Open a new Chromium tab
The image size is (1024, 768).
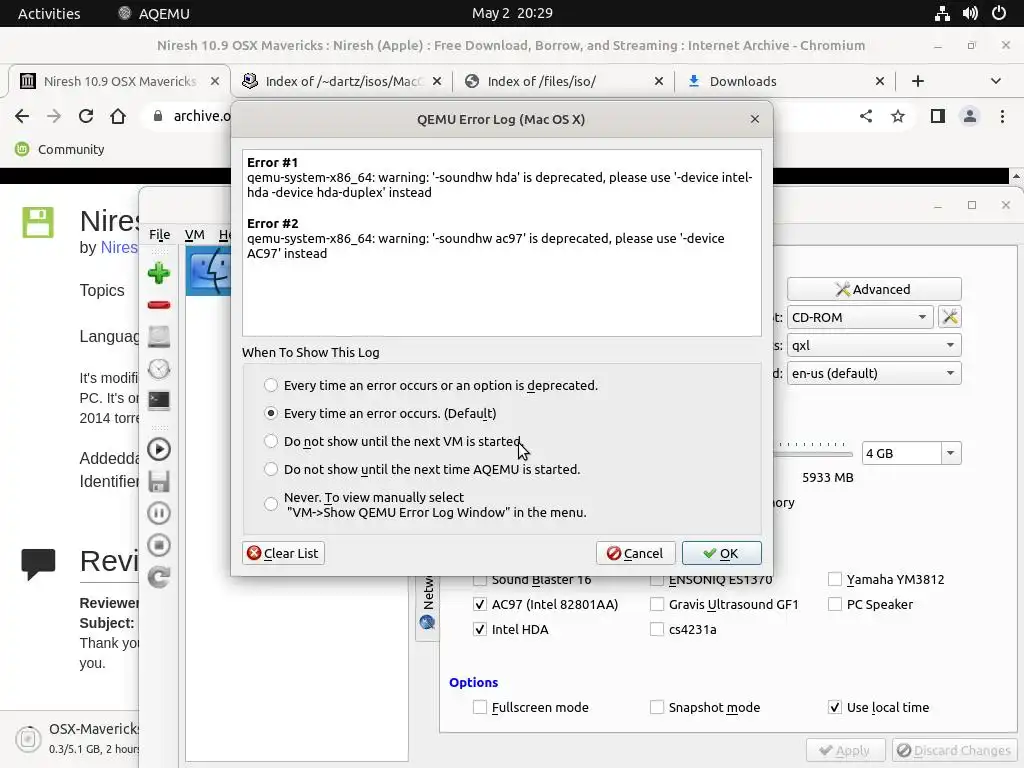(x=918, y=81)
